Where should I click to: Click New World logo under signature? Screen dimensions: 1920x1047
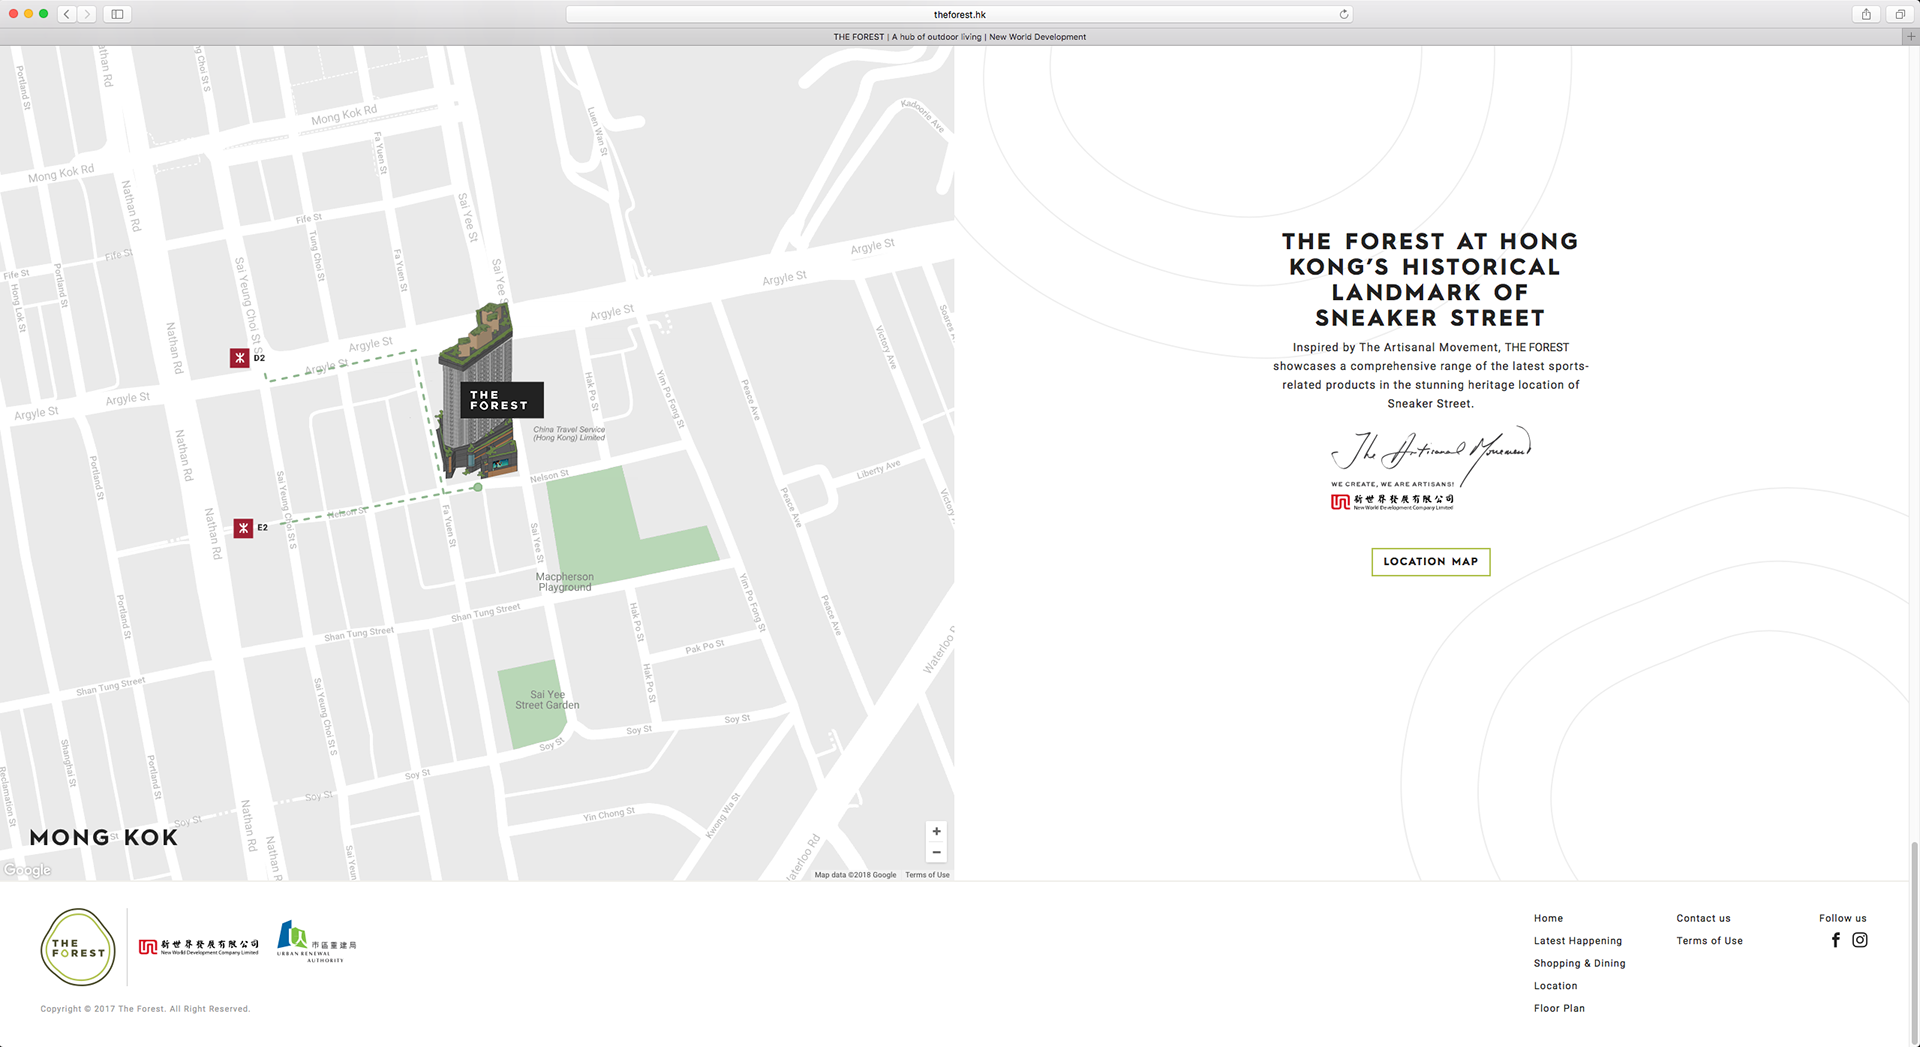point(1391,502)
